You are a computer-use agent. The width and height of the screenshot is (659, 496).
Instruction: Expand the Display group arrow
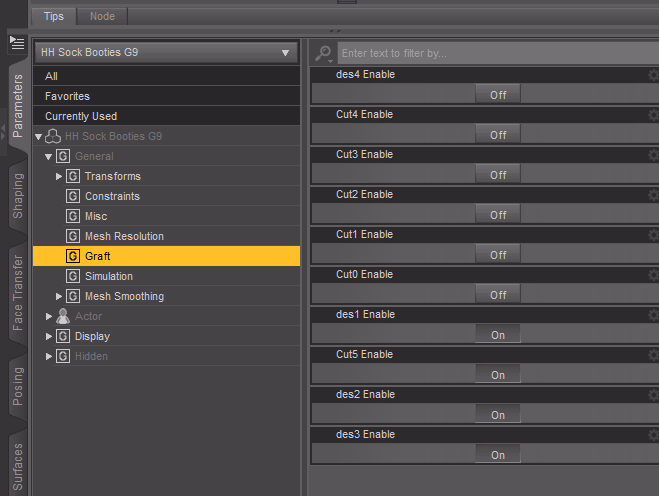(x=49, y=336)
